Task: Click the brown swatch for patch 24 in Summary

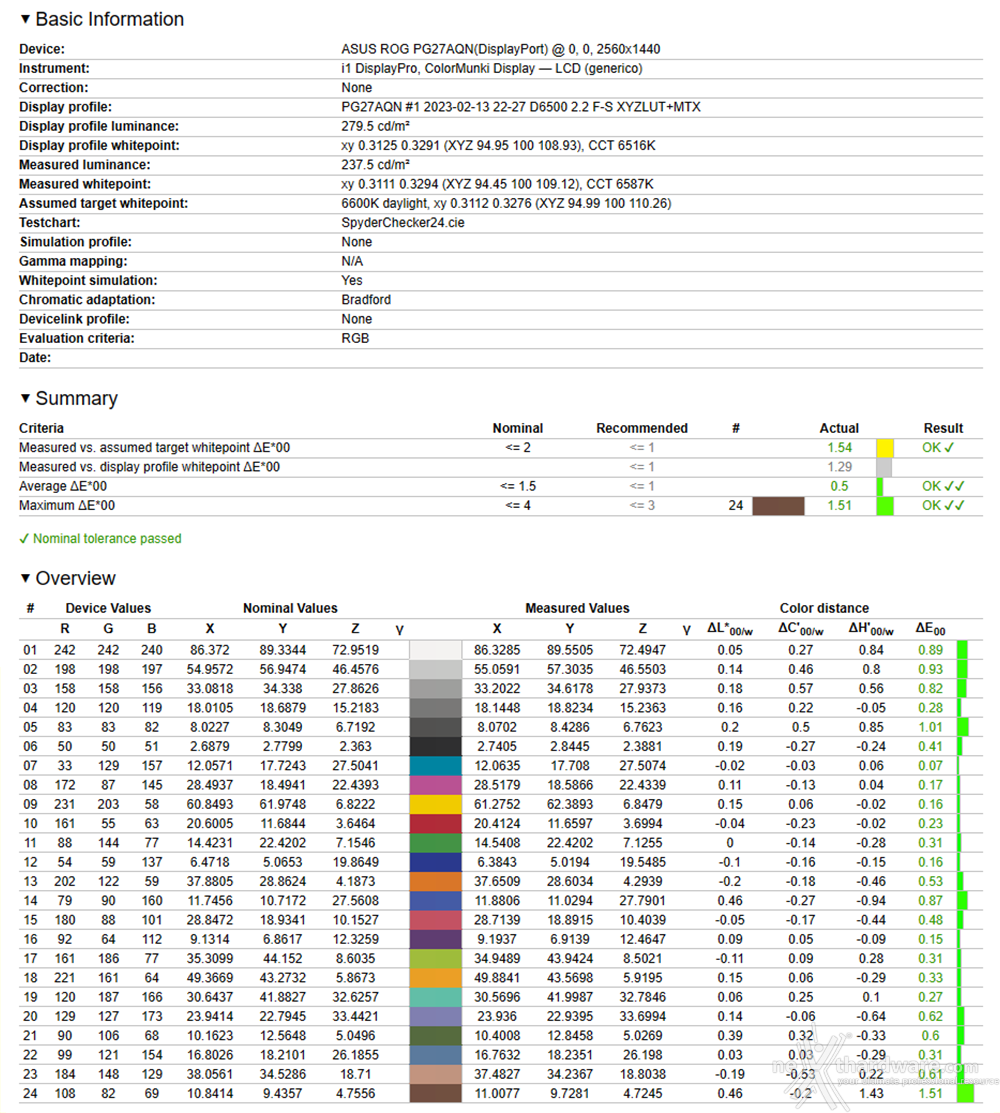Action: (778, 505)
